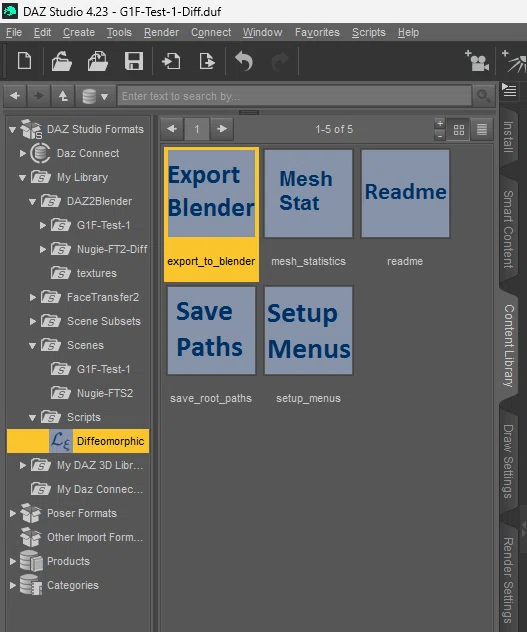527x632 pixels.
Task: Create a new spotlight
Action: tap(514, 61)
